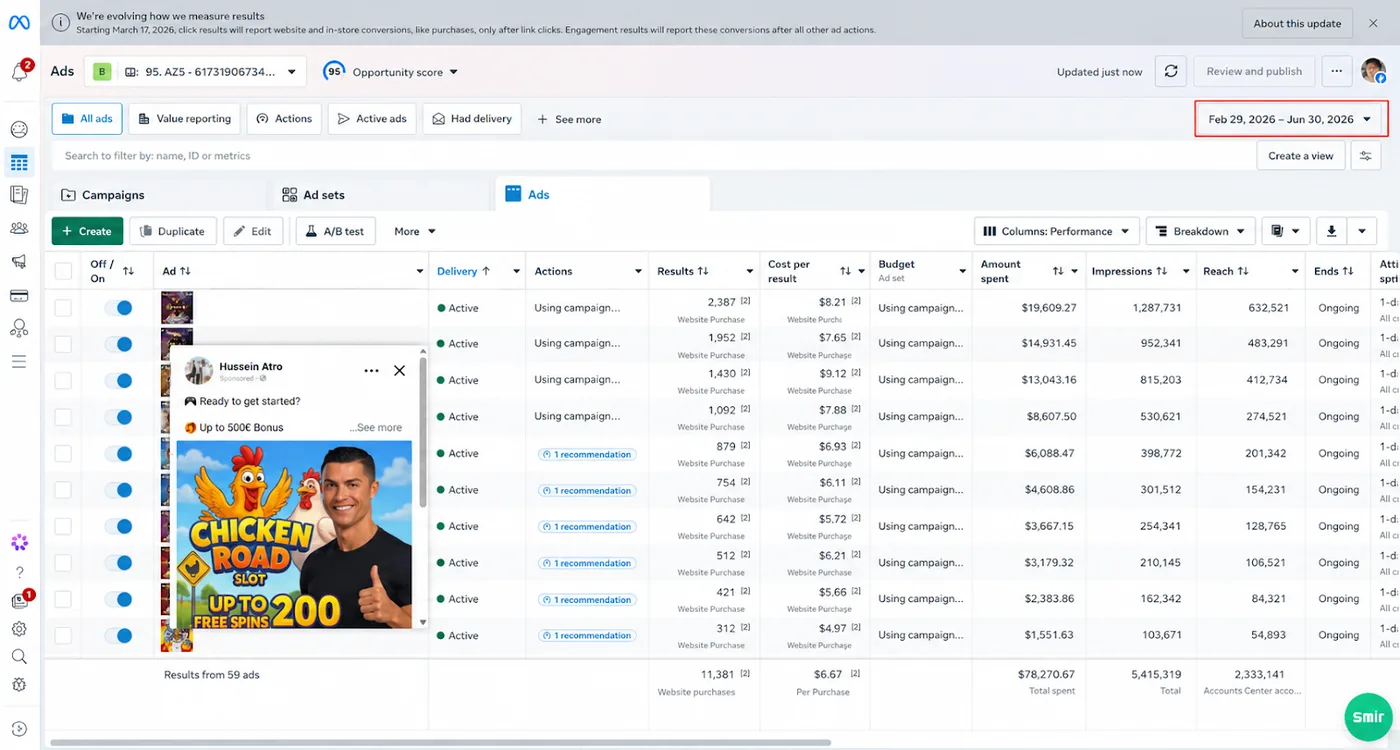
Task: Toggle off the ad with $6,088.47 spent
Action: pyautogui.click(x=118, y=453)
